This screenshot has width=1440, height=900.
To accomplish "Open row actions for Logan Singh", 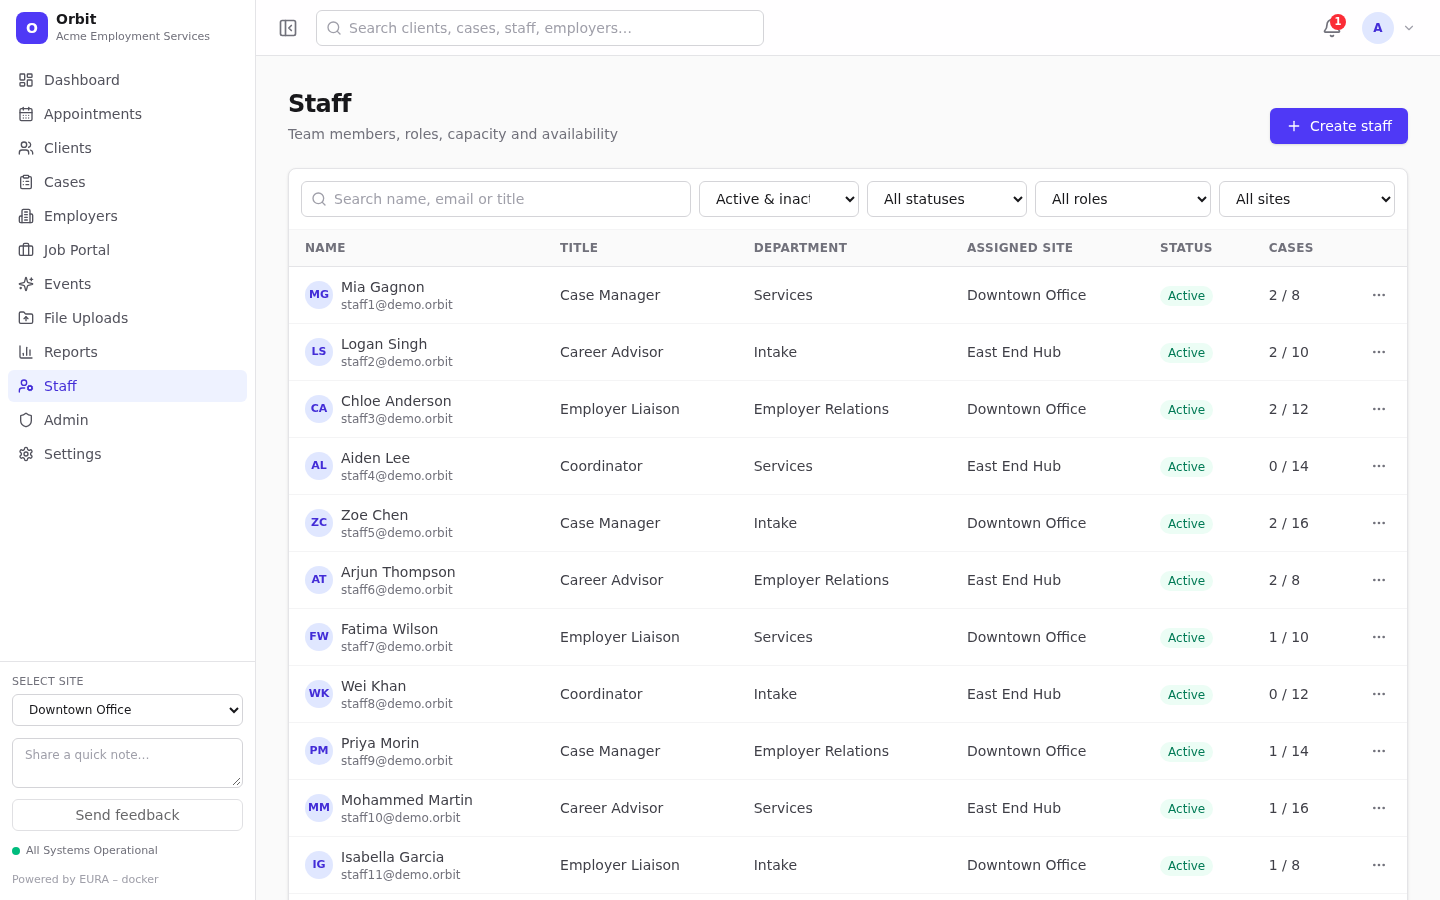I will (1379, 352).
